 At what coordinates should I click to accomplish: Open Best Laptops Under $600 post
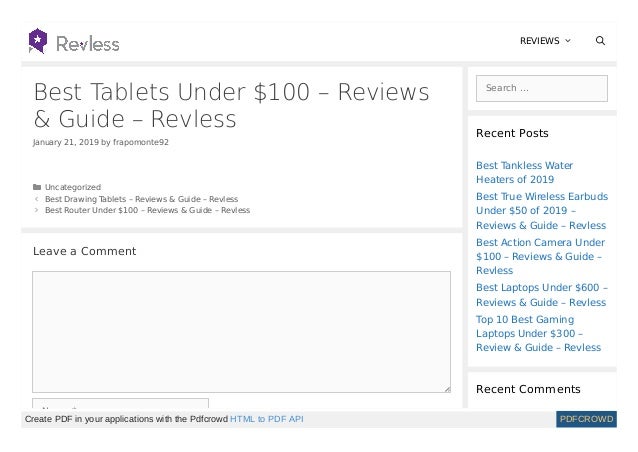(540, 295)
